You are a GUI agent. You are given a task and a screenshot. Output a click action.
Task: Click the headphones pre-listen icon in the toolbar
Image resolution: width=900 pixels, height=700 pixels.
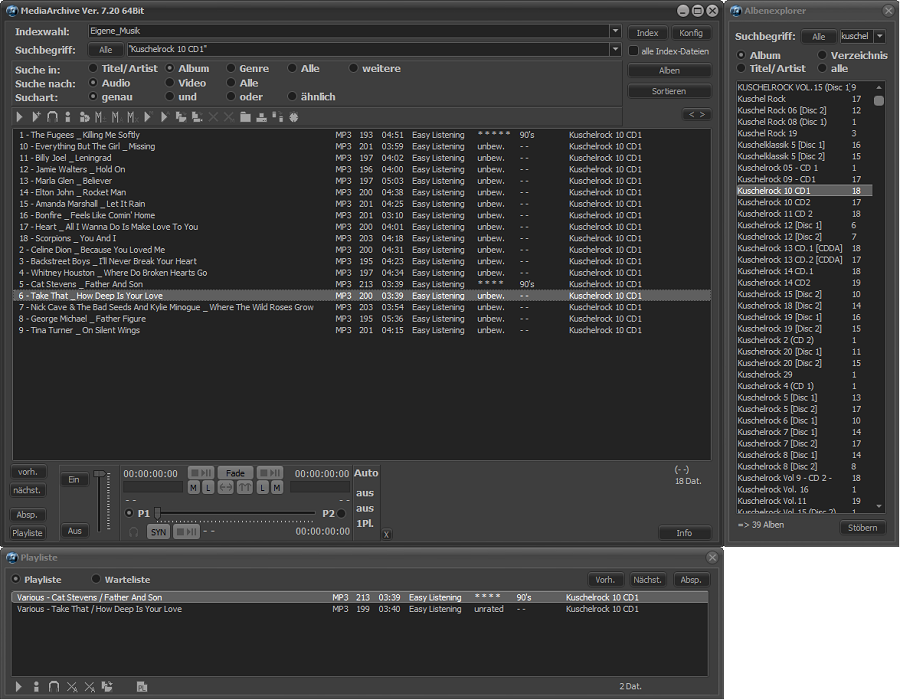52,117
